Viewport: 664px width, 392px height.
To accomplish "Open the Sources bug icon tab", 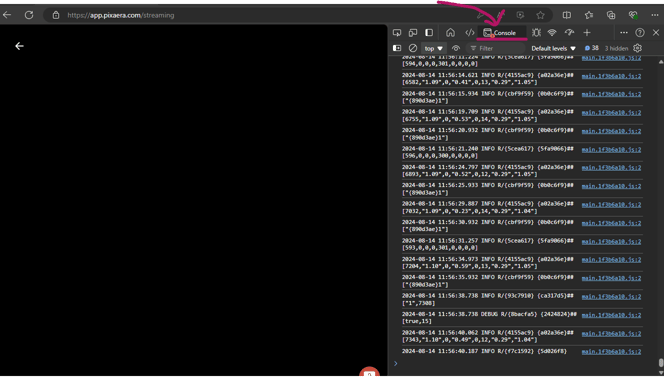I will [x=536, y=33].
